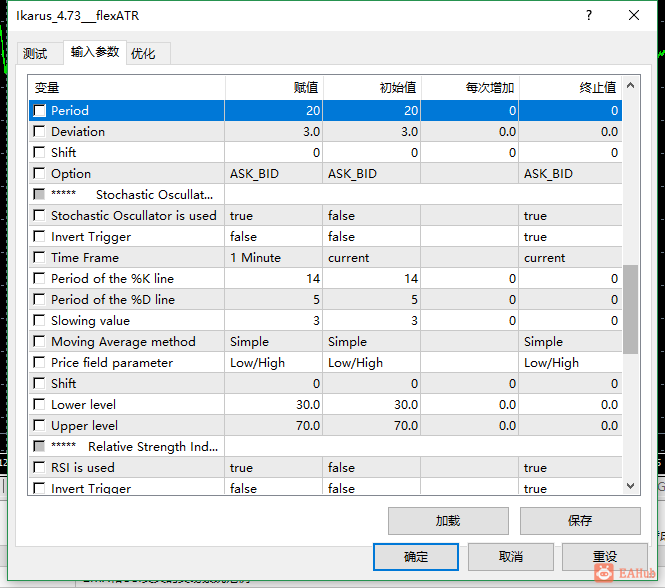Tick Period of the %D line checkbox
The height and width of the screenshot is (588, 665).
[x=39, y=300]
